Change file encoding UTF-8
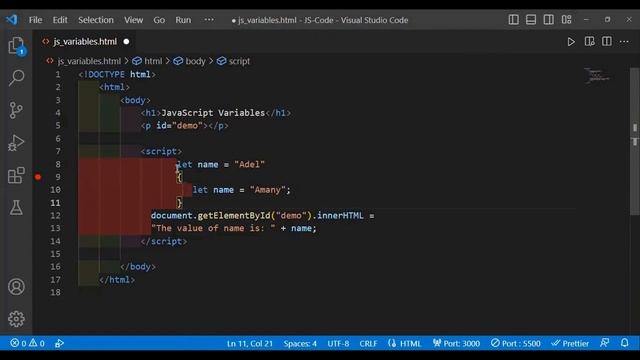Image resolution: width=640 pixels, height=360 pixels. click(x=338, y=344)
